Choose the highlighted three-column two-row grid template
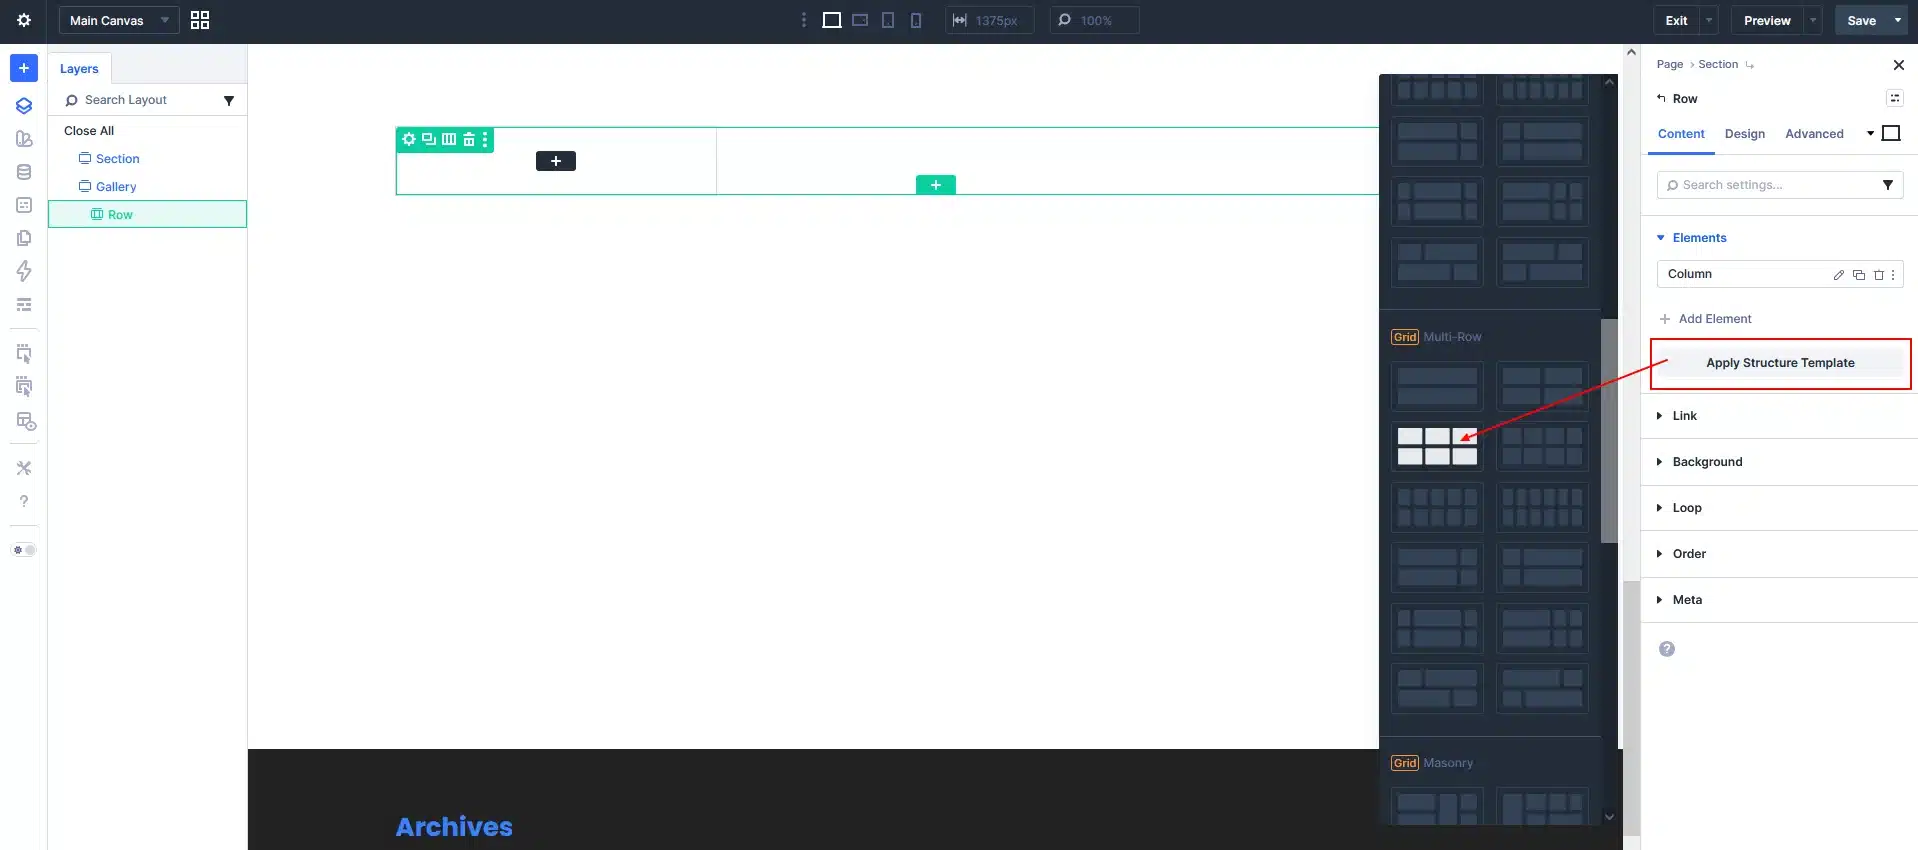This screenshot has height=850, width=1918. (x=1437, y=446)
